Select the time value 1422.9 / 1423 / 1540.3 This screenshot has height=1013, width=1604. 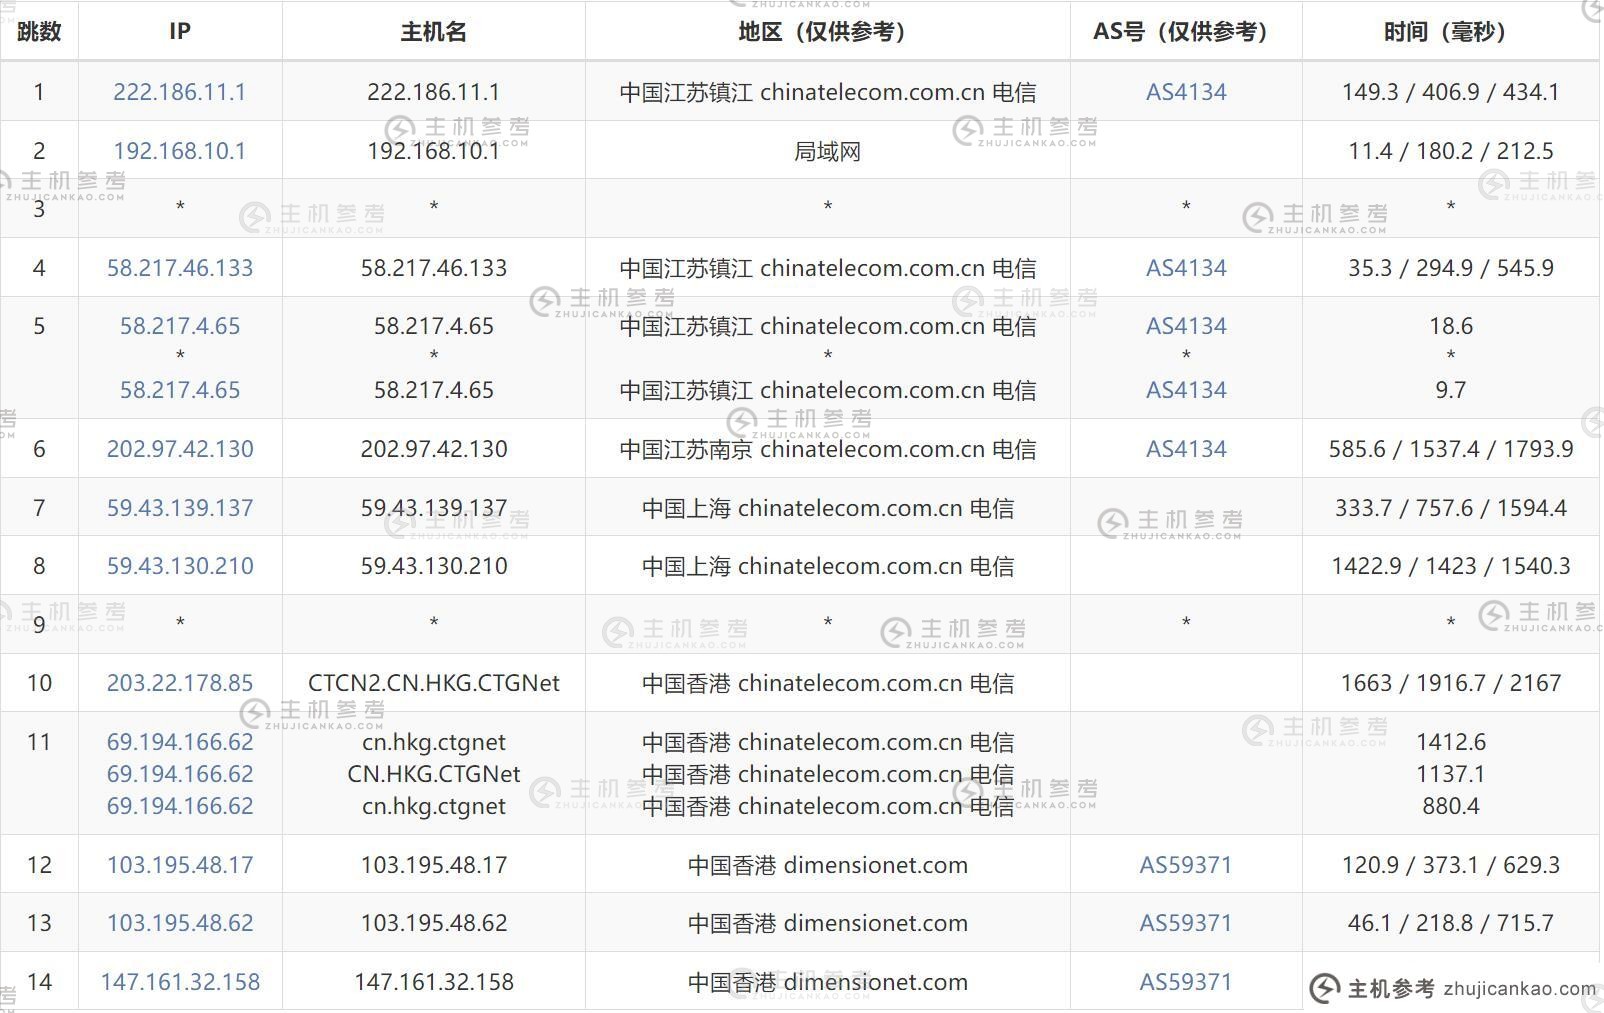1451,566
